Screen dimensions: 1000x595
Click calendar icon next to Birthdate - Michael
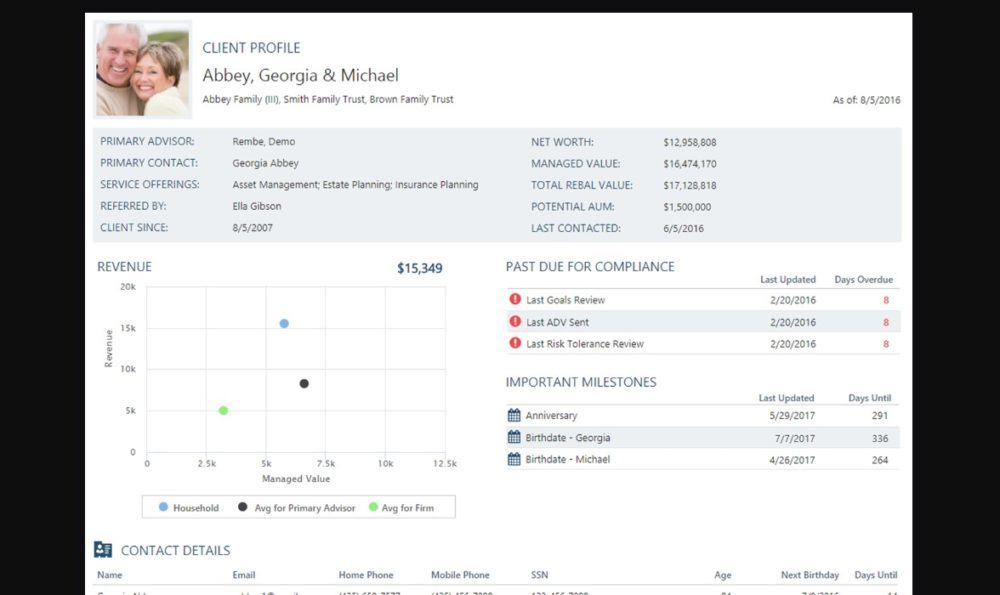click(514, 459)
